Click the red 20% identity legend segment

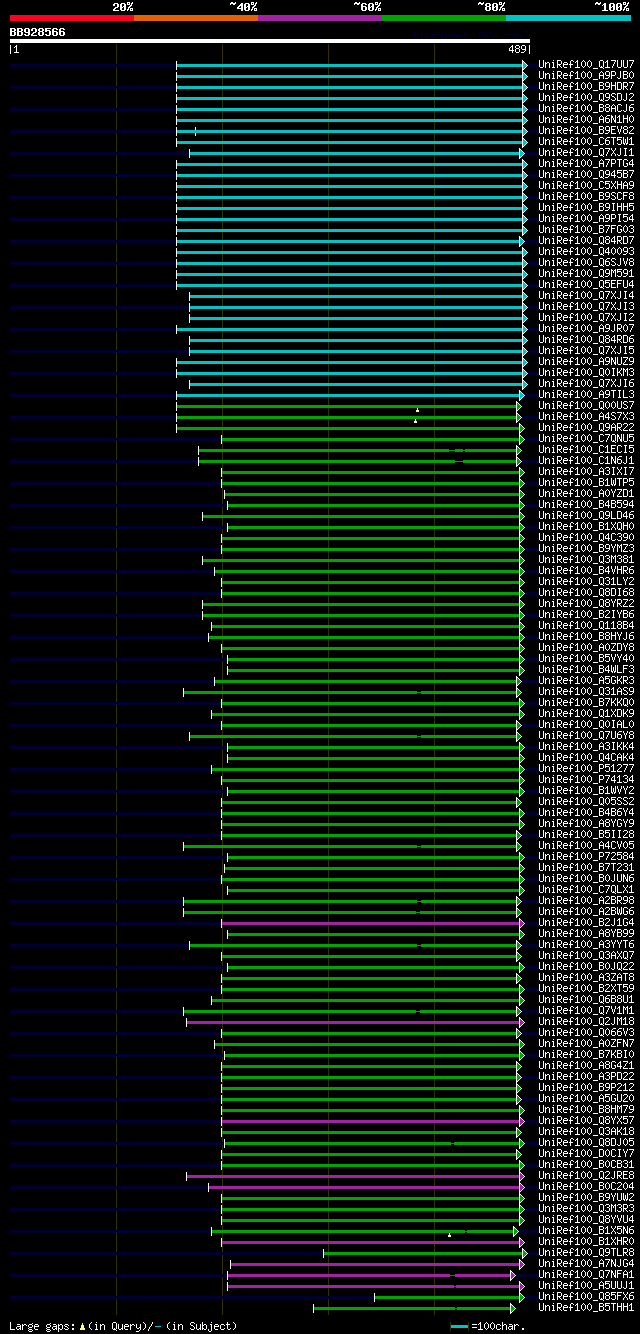(x=72, y=18)
